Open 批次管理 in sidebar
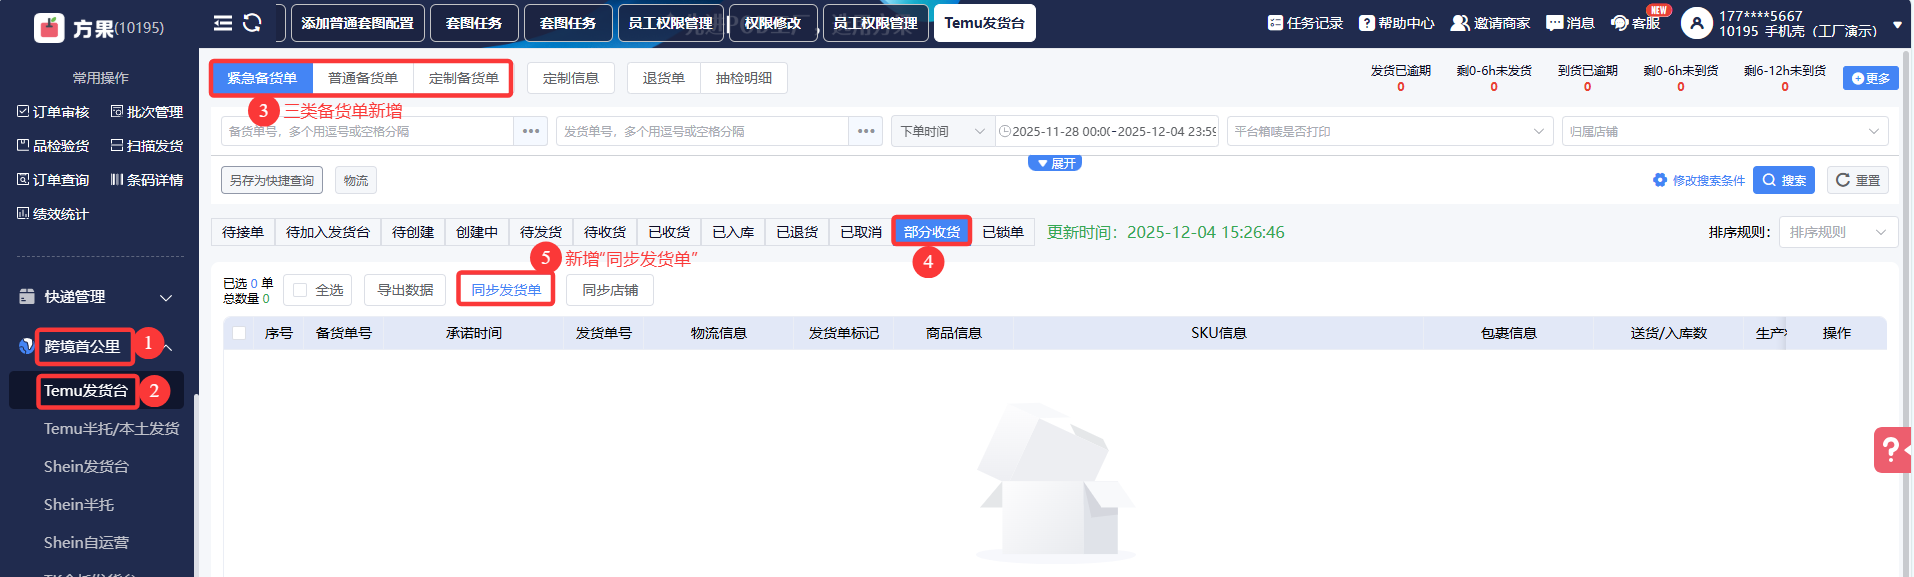This screenshot has height=577, width=1914. [x=146, y=112]
